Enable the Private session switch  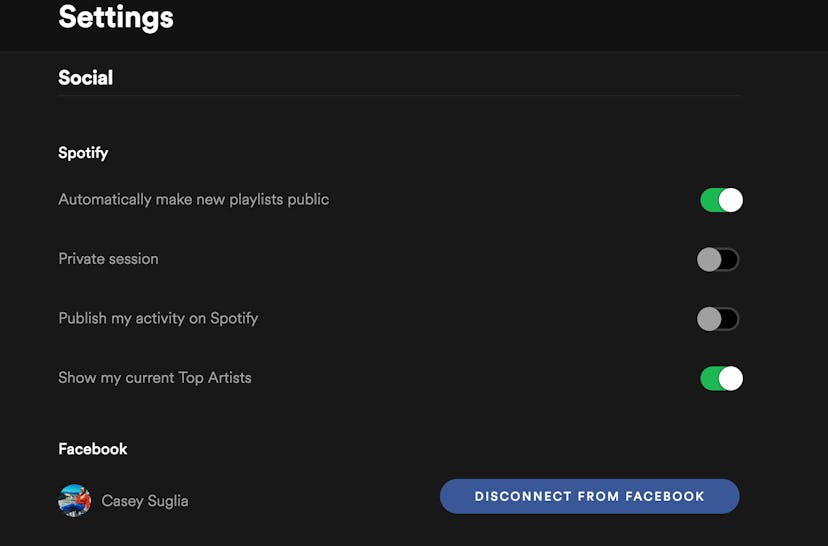[x=718, y=260]
